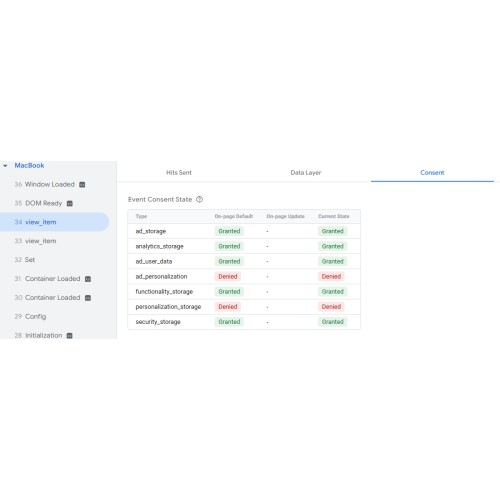The height and width of the screenshot is (500, 500).
Task: Open the Data Layer tab
Action: pyautogui.click(x=306, y=173)
